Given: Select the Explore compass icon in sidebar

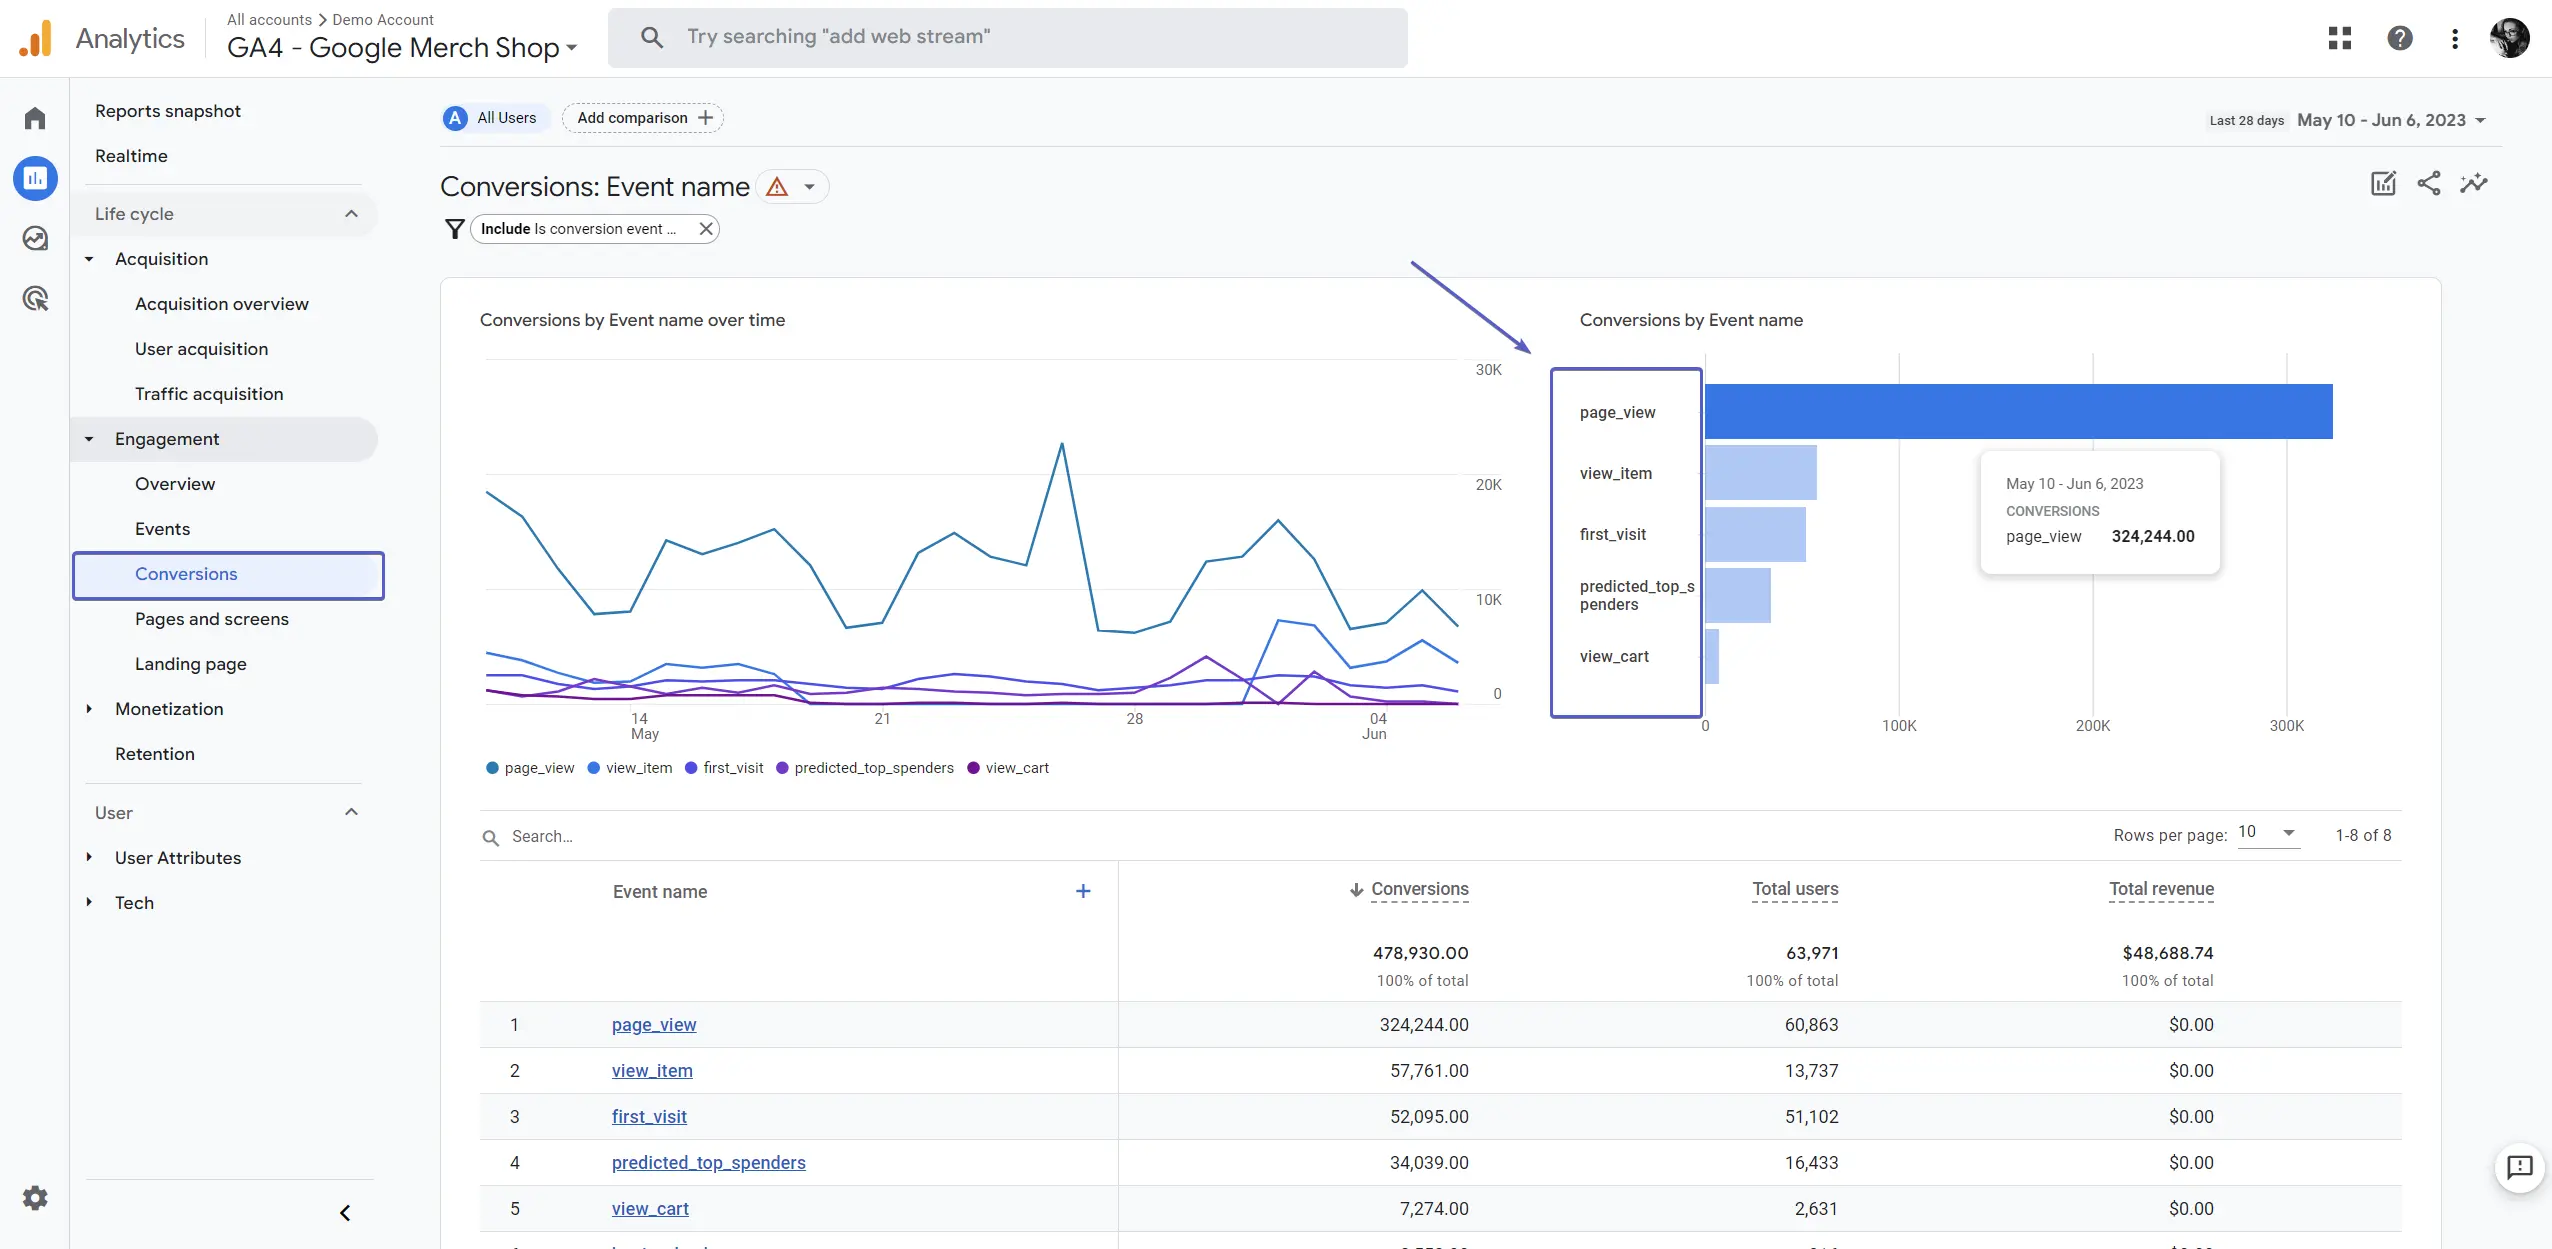Looking at the screenshot, I should 35,238.
